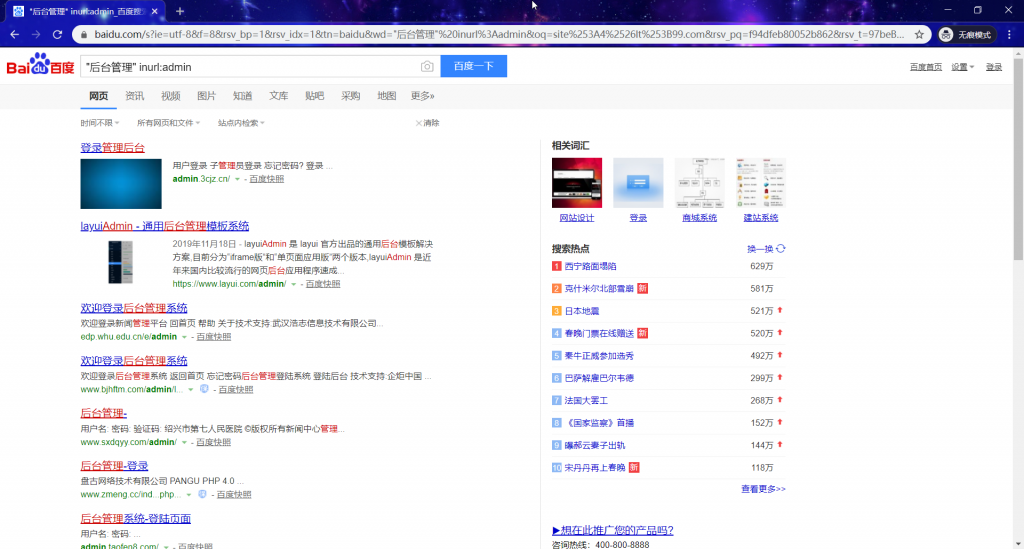Open 后台管理系统-登陆页面 result
This screenshot has height=549, width=1024.
[x=136, y=518]
